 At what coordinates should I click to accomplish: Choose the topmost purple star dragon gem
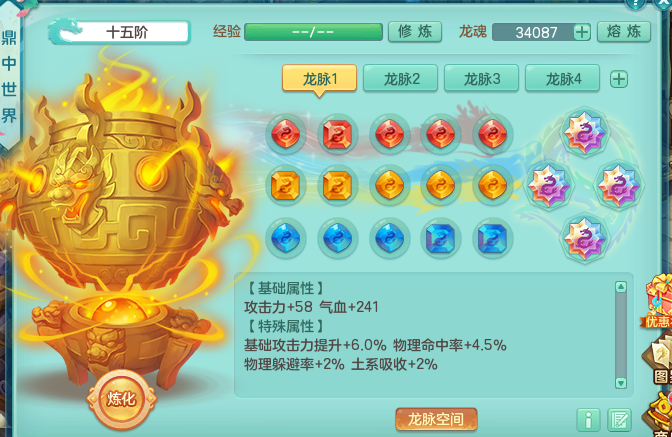tap(584, 132)
